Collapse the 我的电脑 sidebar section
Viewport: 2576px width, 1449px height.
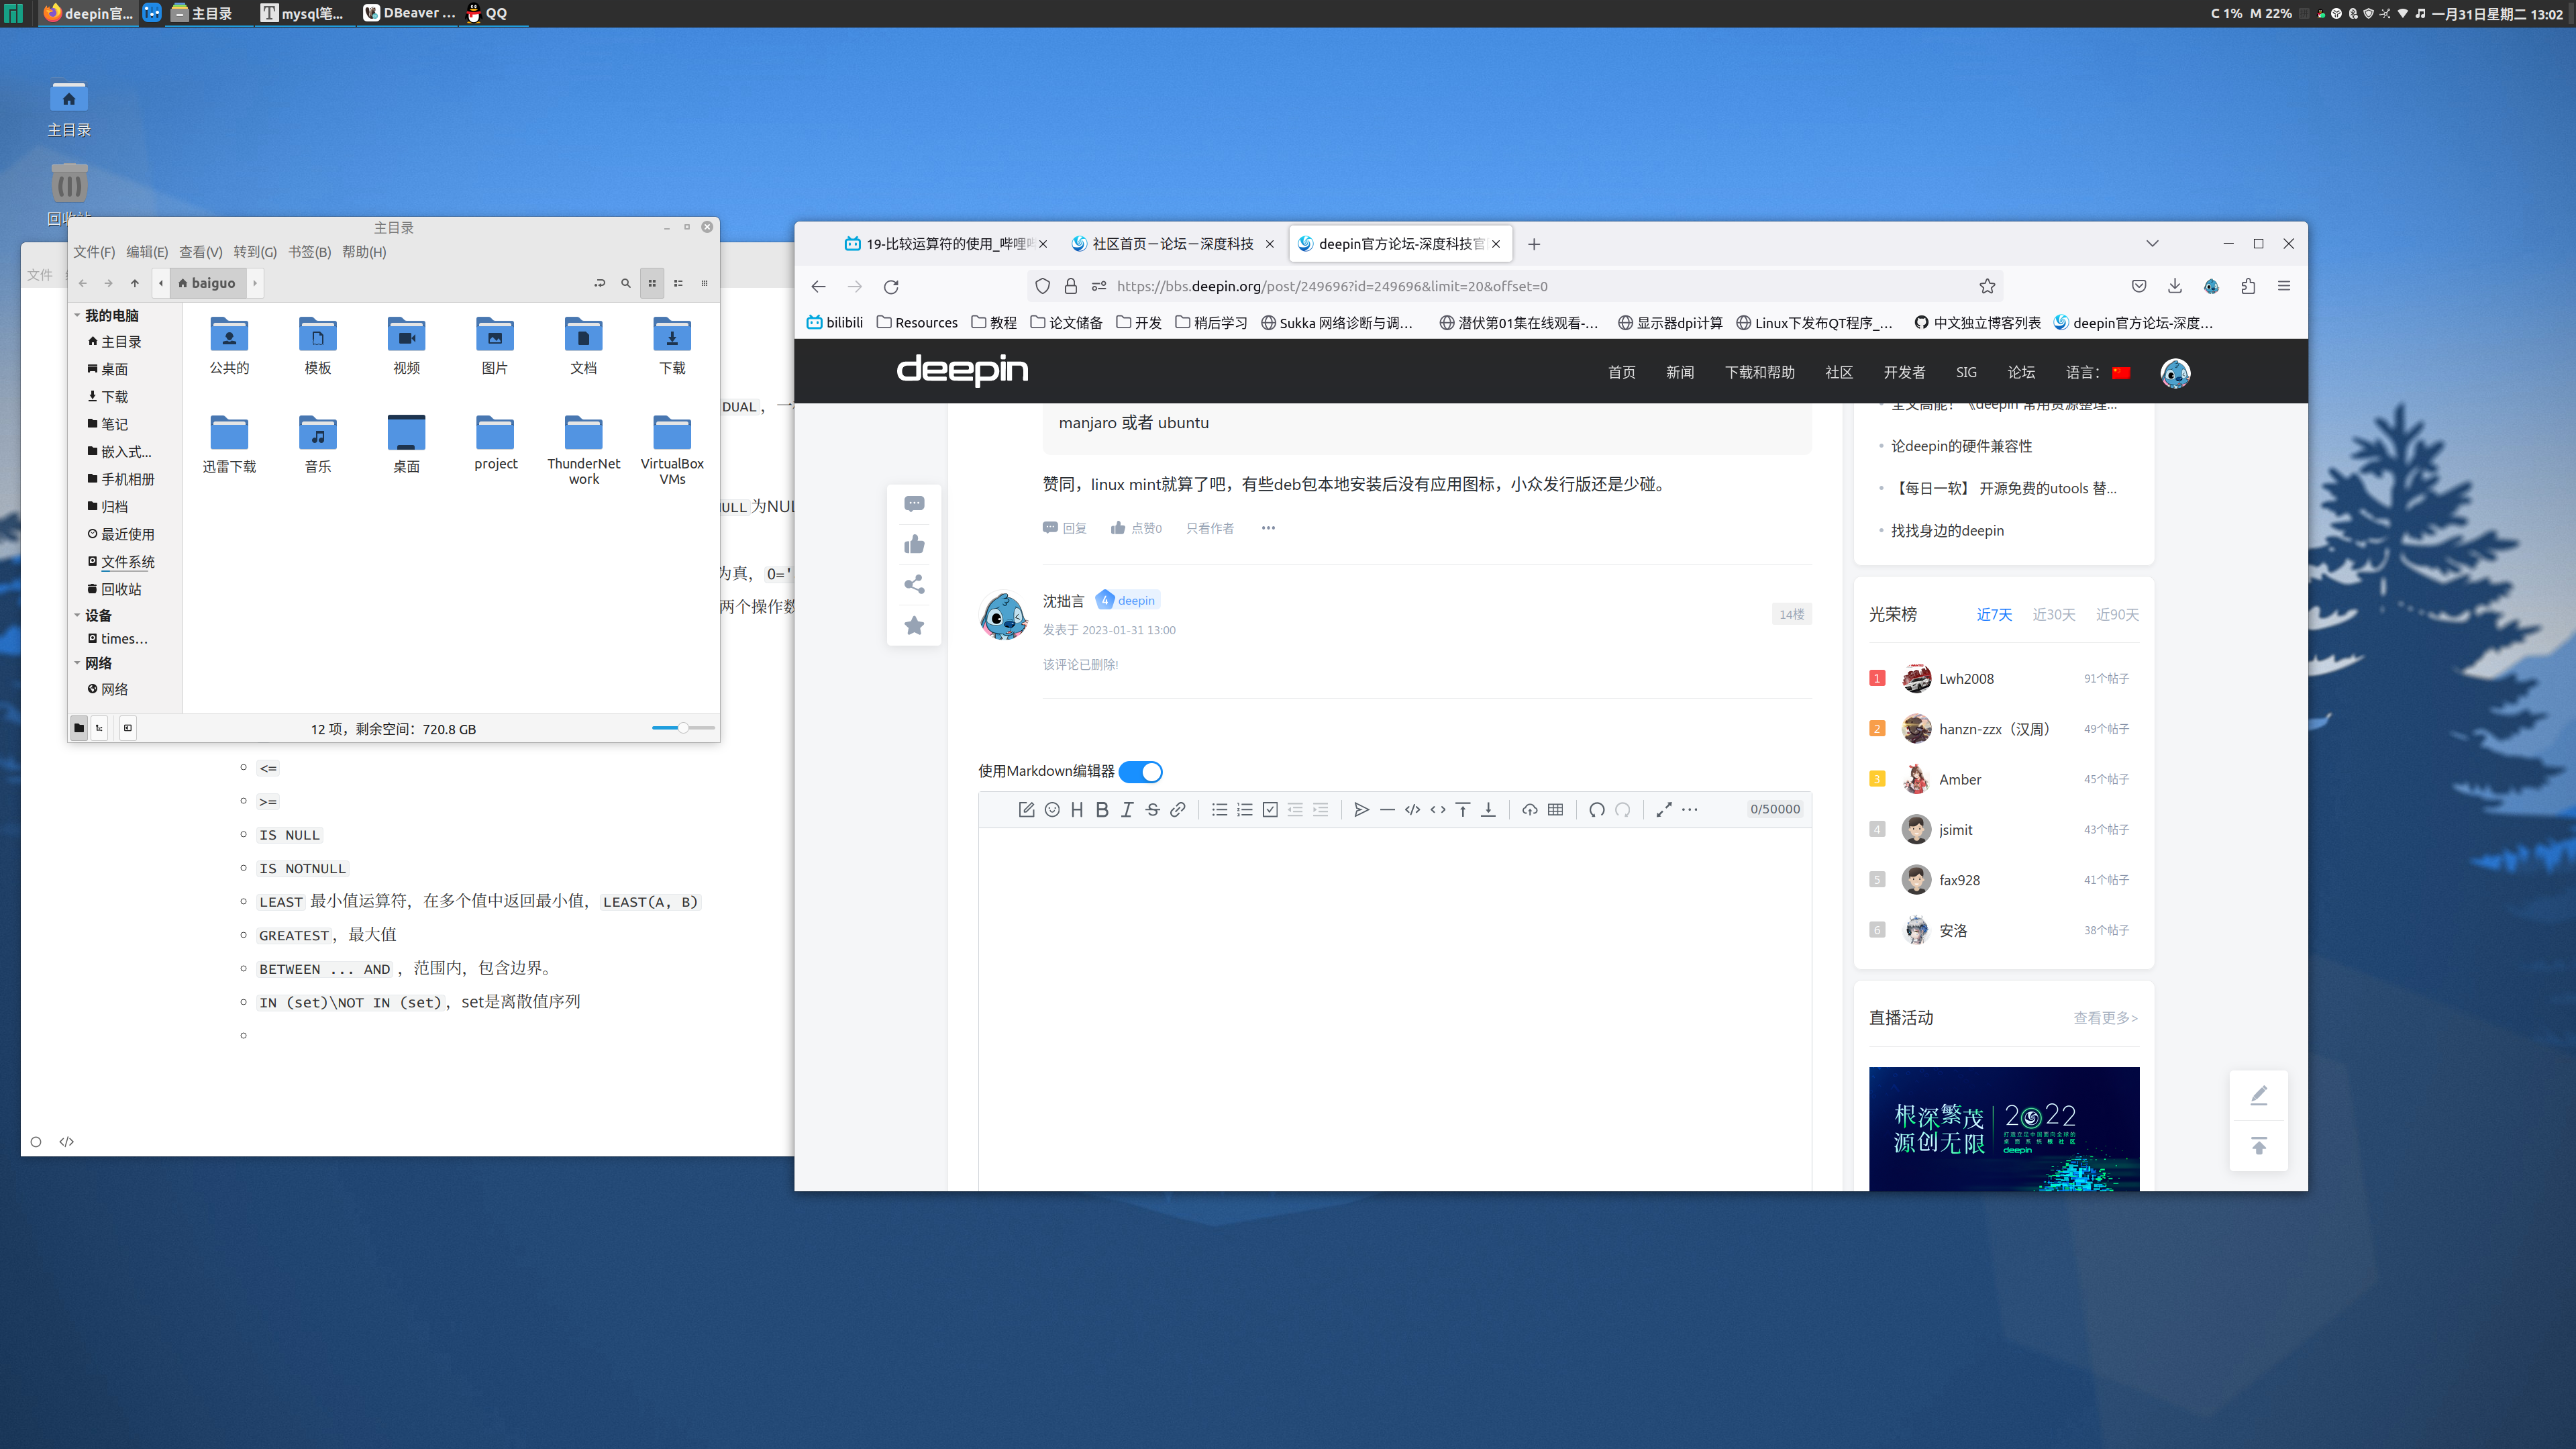(77, 316)
